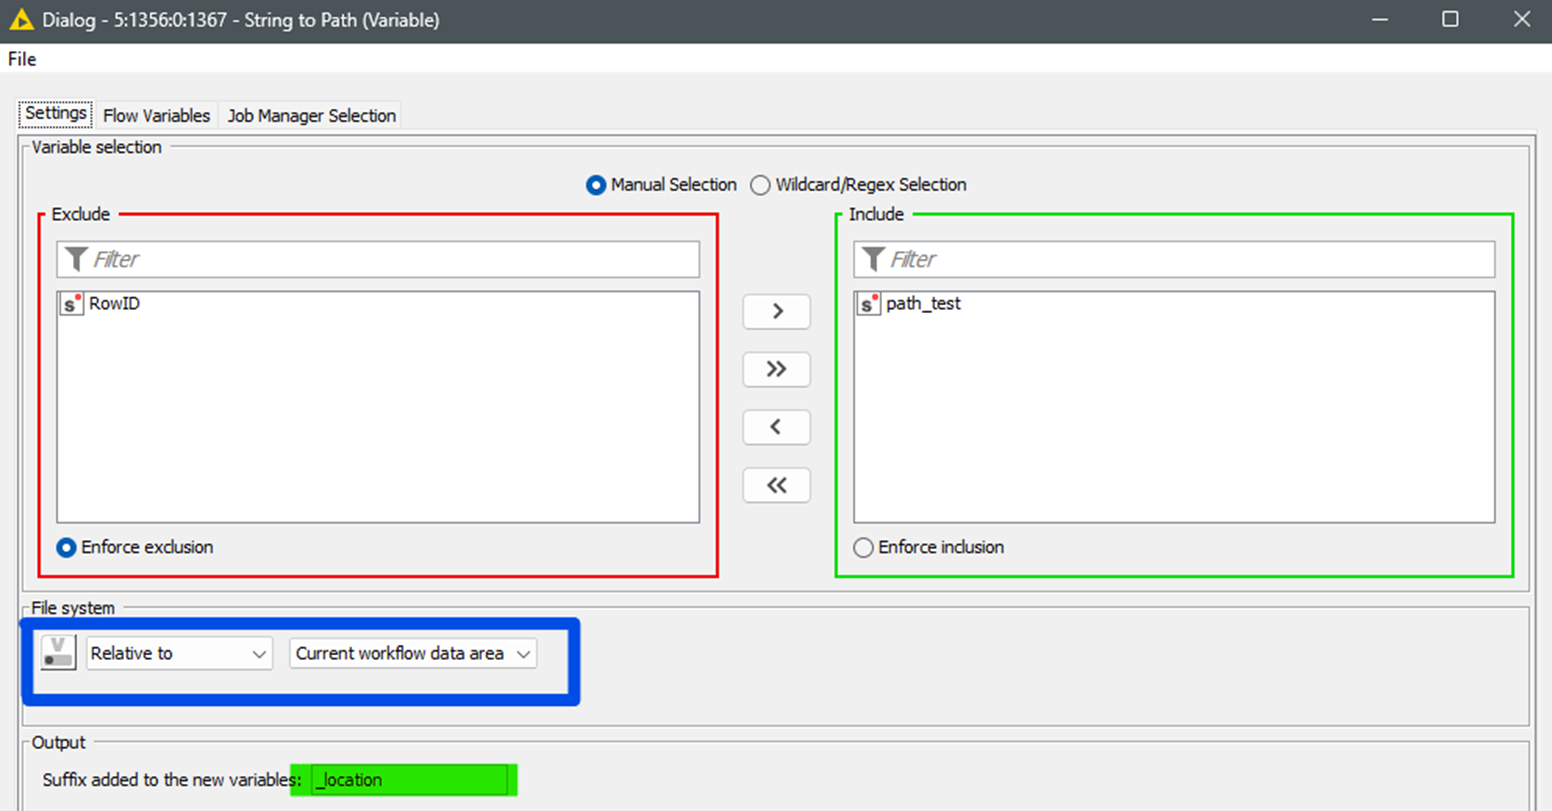1552x811 pixels.
Task: Click the funnel icon in Exclude filter
Action: pos(76,260)
